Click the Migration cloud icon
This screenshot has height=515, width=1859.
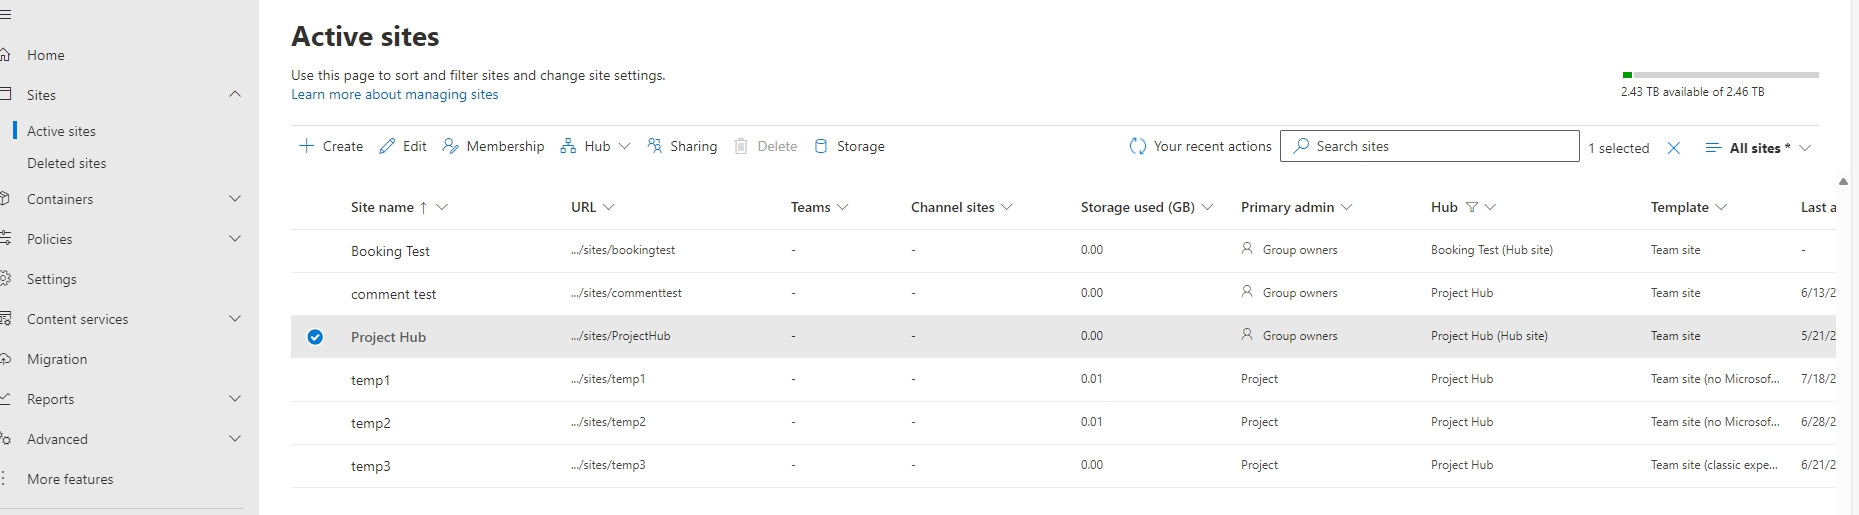point(5,359)
